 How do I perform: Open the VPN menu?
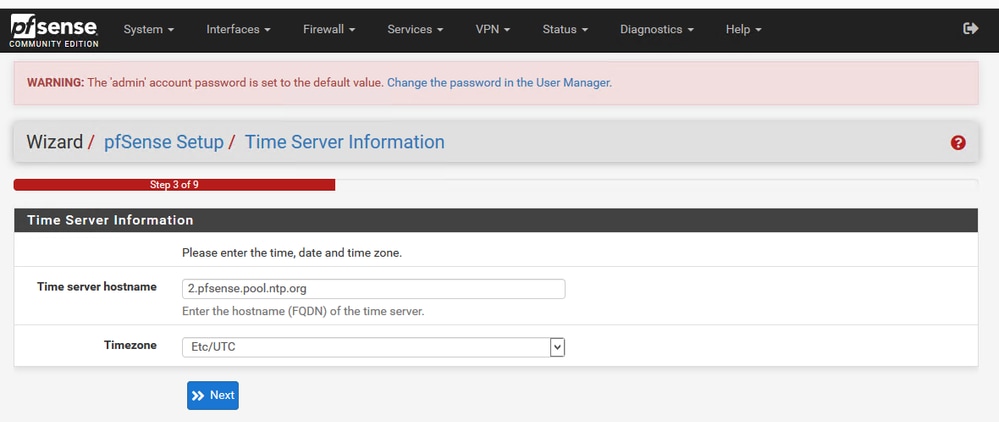(x=492, y=29)
